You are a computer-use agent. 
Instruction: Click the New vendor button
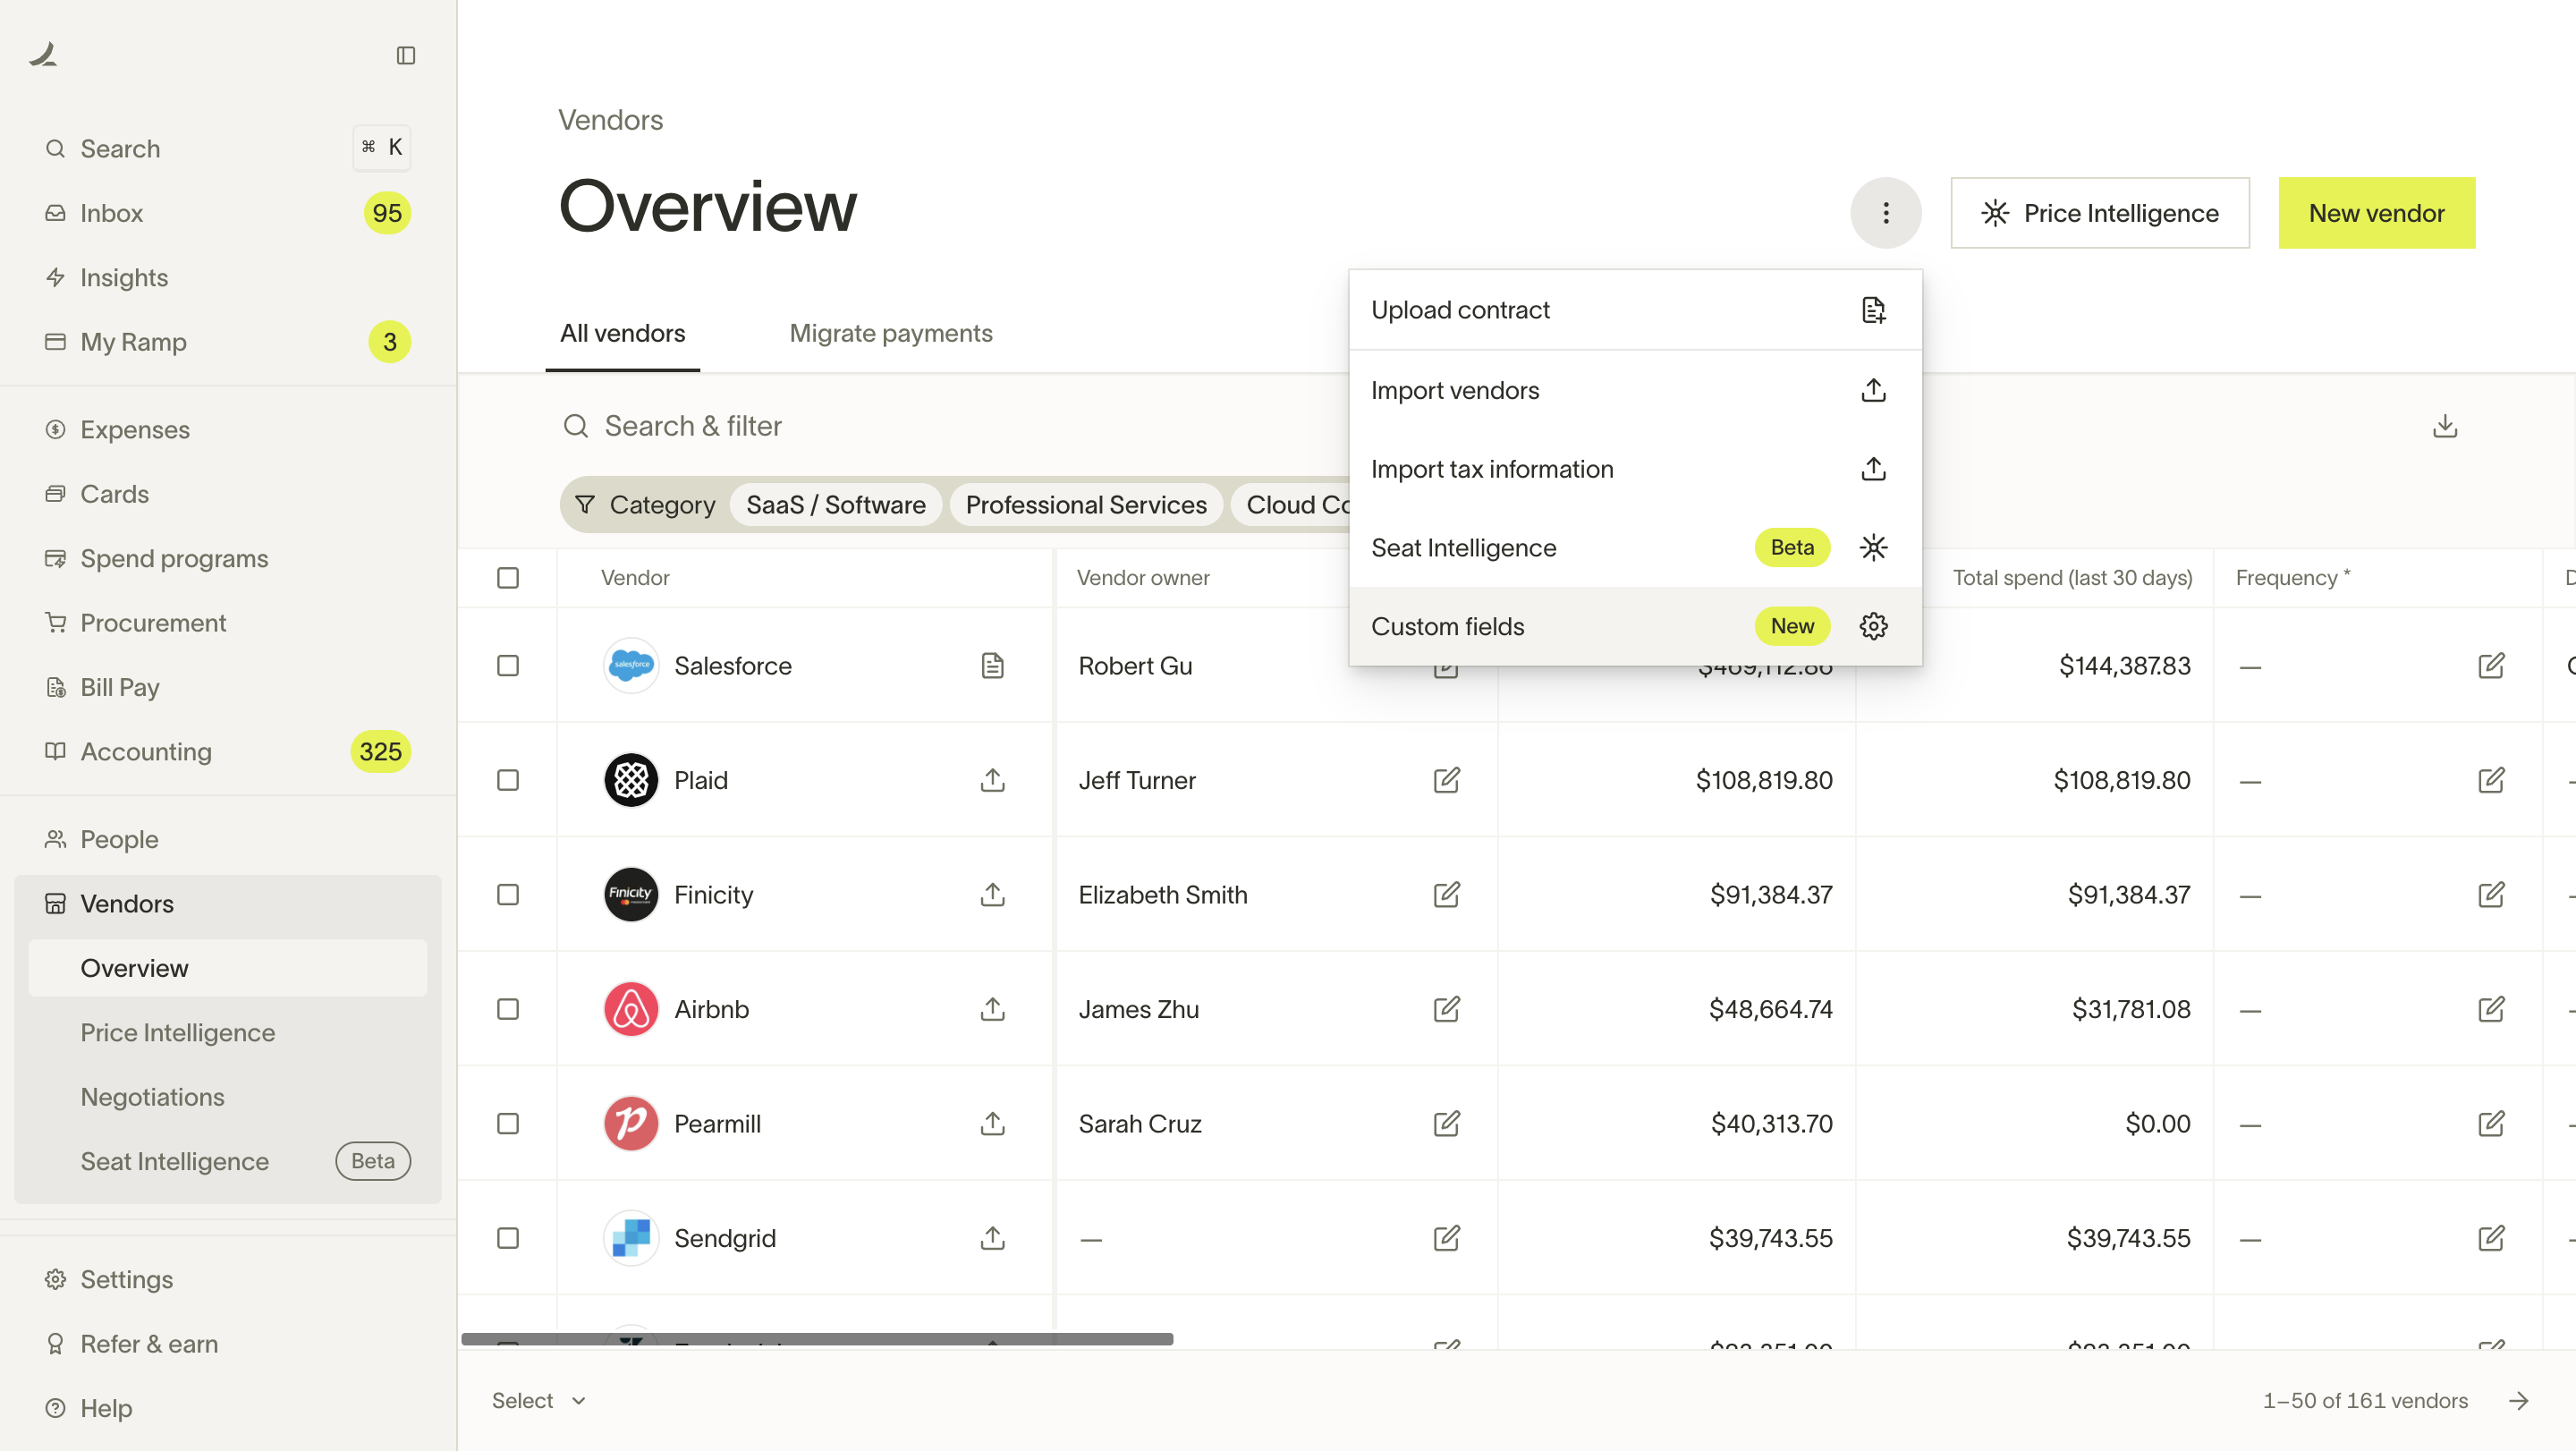tap(2376, 212)
